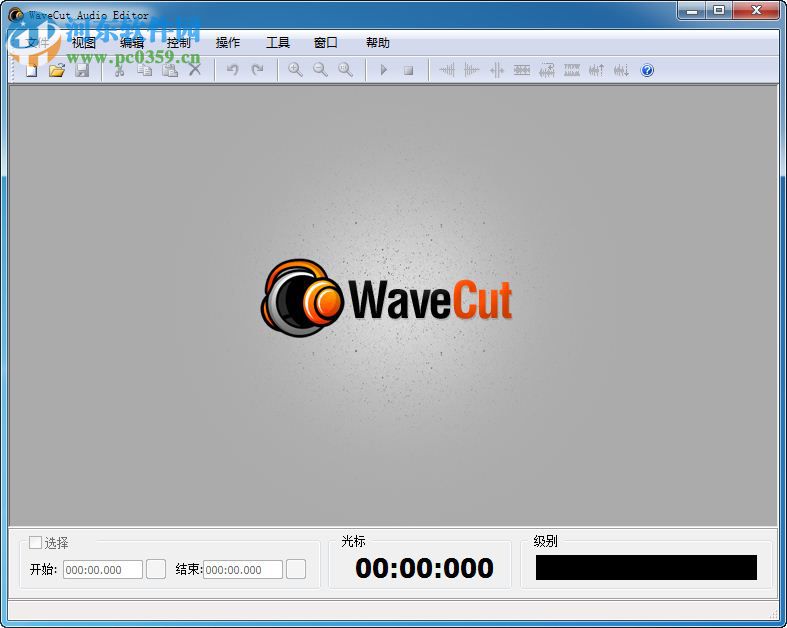This screenshot has width=787, height=628.
Task: Click small button beside 结束 field
Action: [x=296, y=569]
